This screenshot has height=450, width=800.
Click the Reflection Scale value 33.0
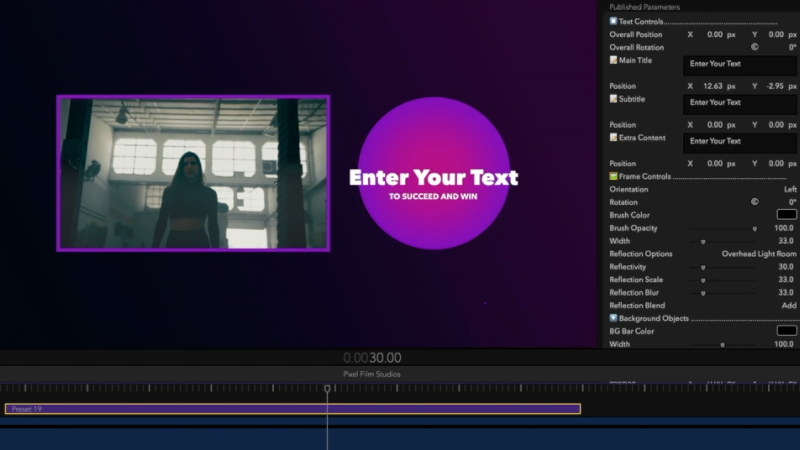click(786, 280)
